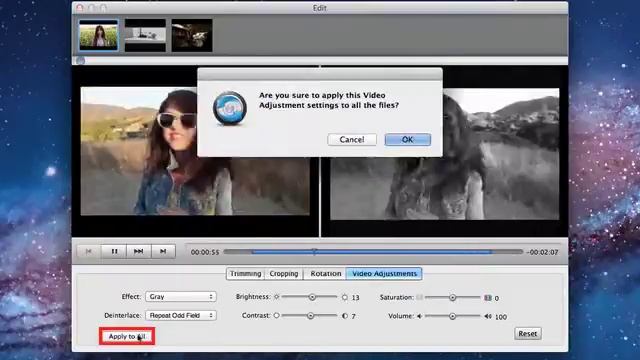Click the playback timeline scrubber

click(x=314, y=252)
